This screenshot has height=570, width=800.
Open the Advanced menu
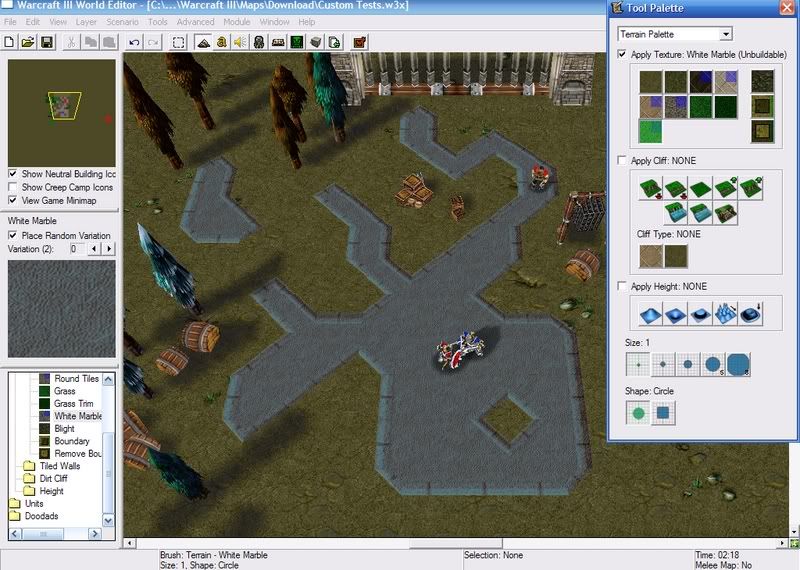(x=195, y=22)
